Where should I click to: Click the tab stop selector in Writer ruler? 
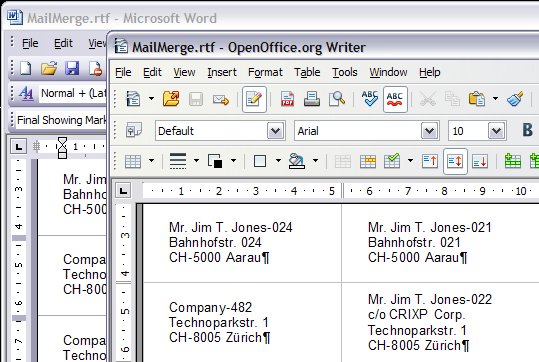[x=123, y=190]
